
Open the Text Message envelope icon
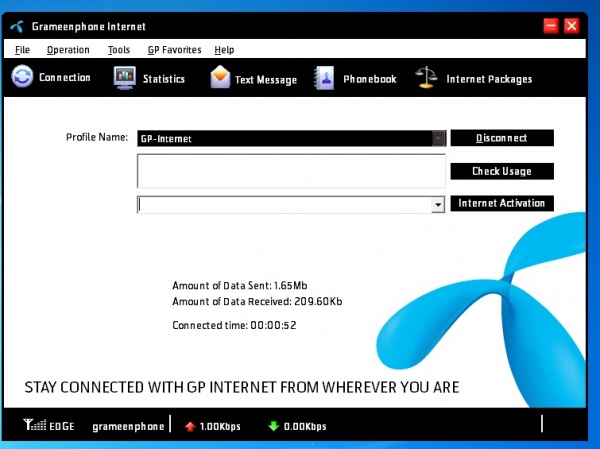coord(220,77)
